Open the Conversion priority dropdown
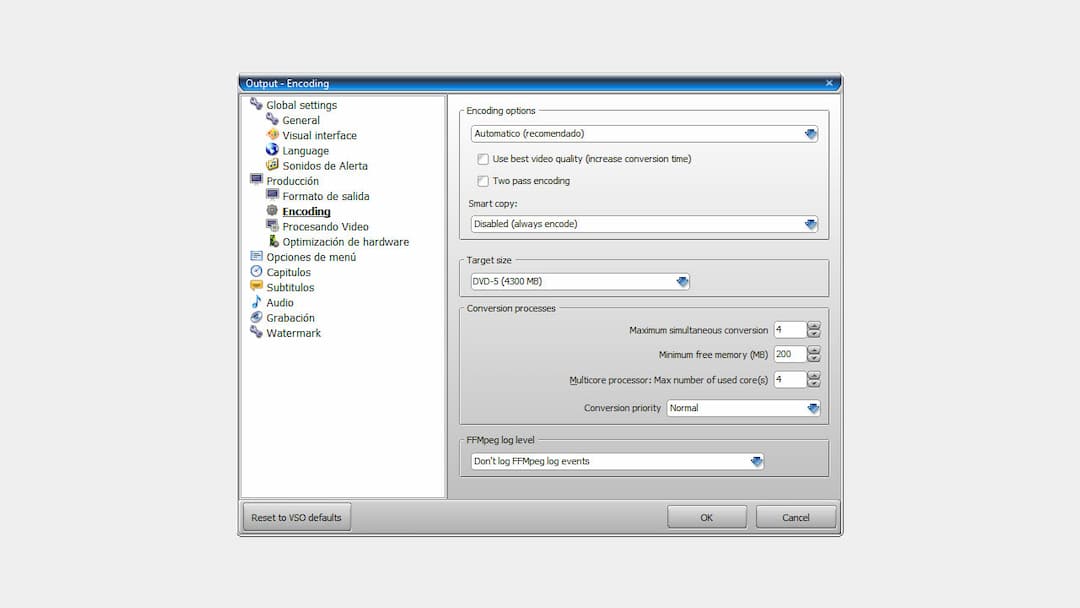 click(x=812, y=407)
